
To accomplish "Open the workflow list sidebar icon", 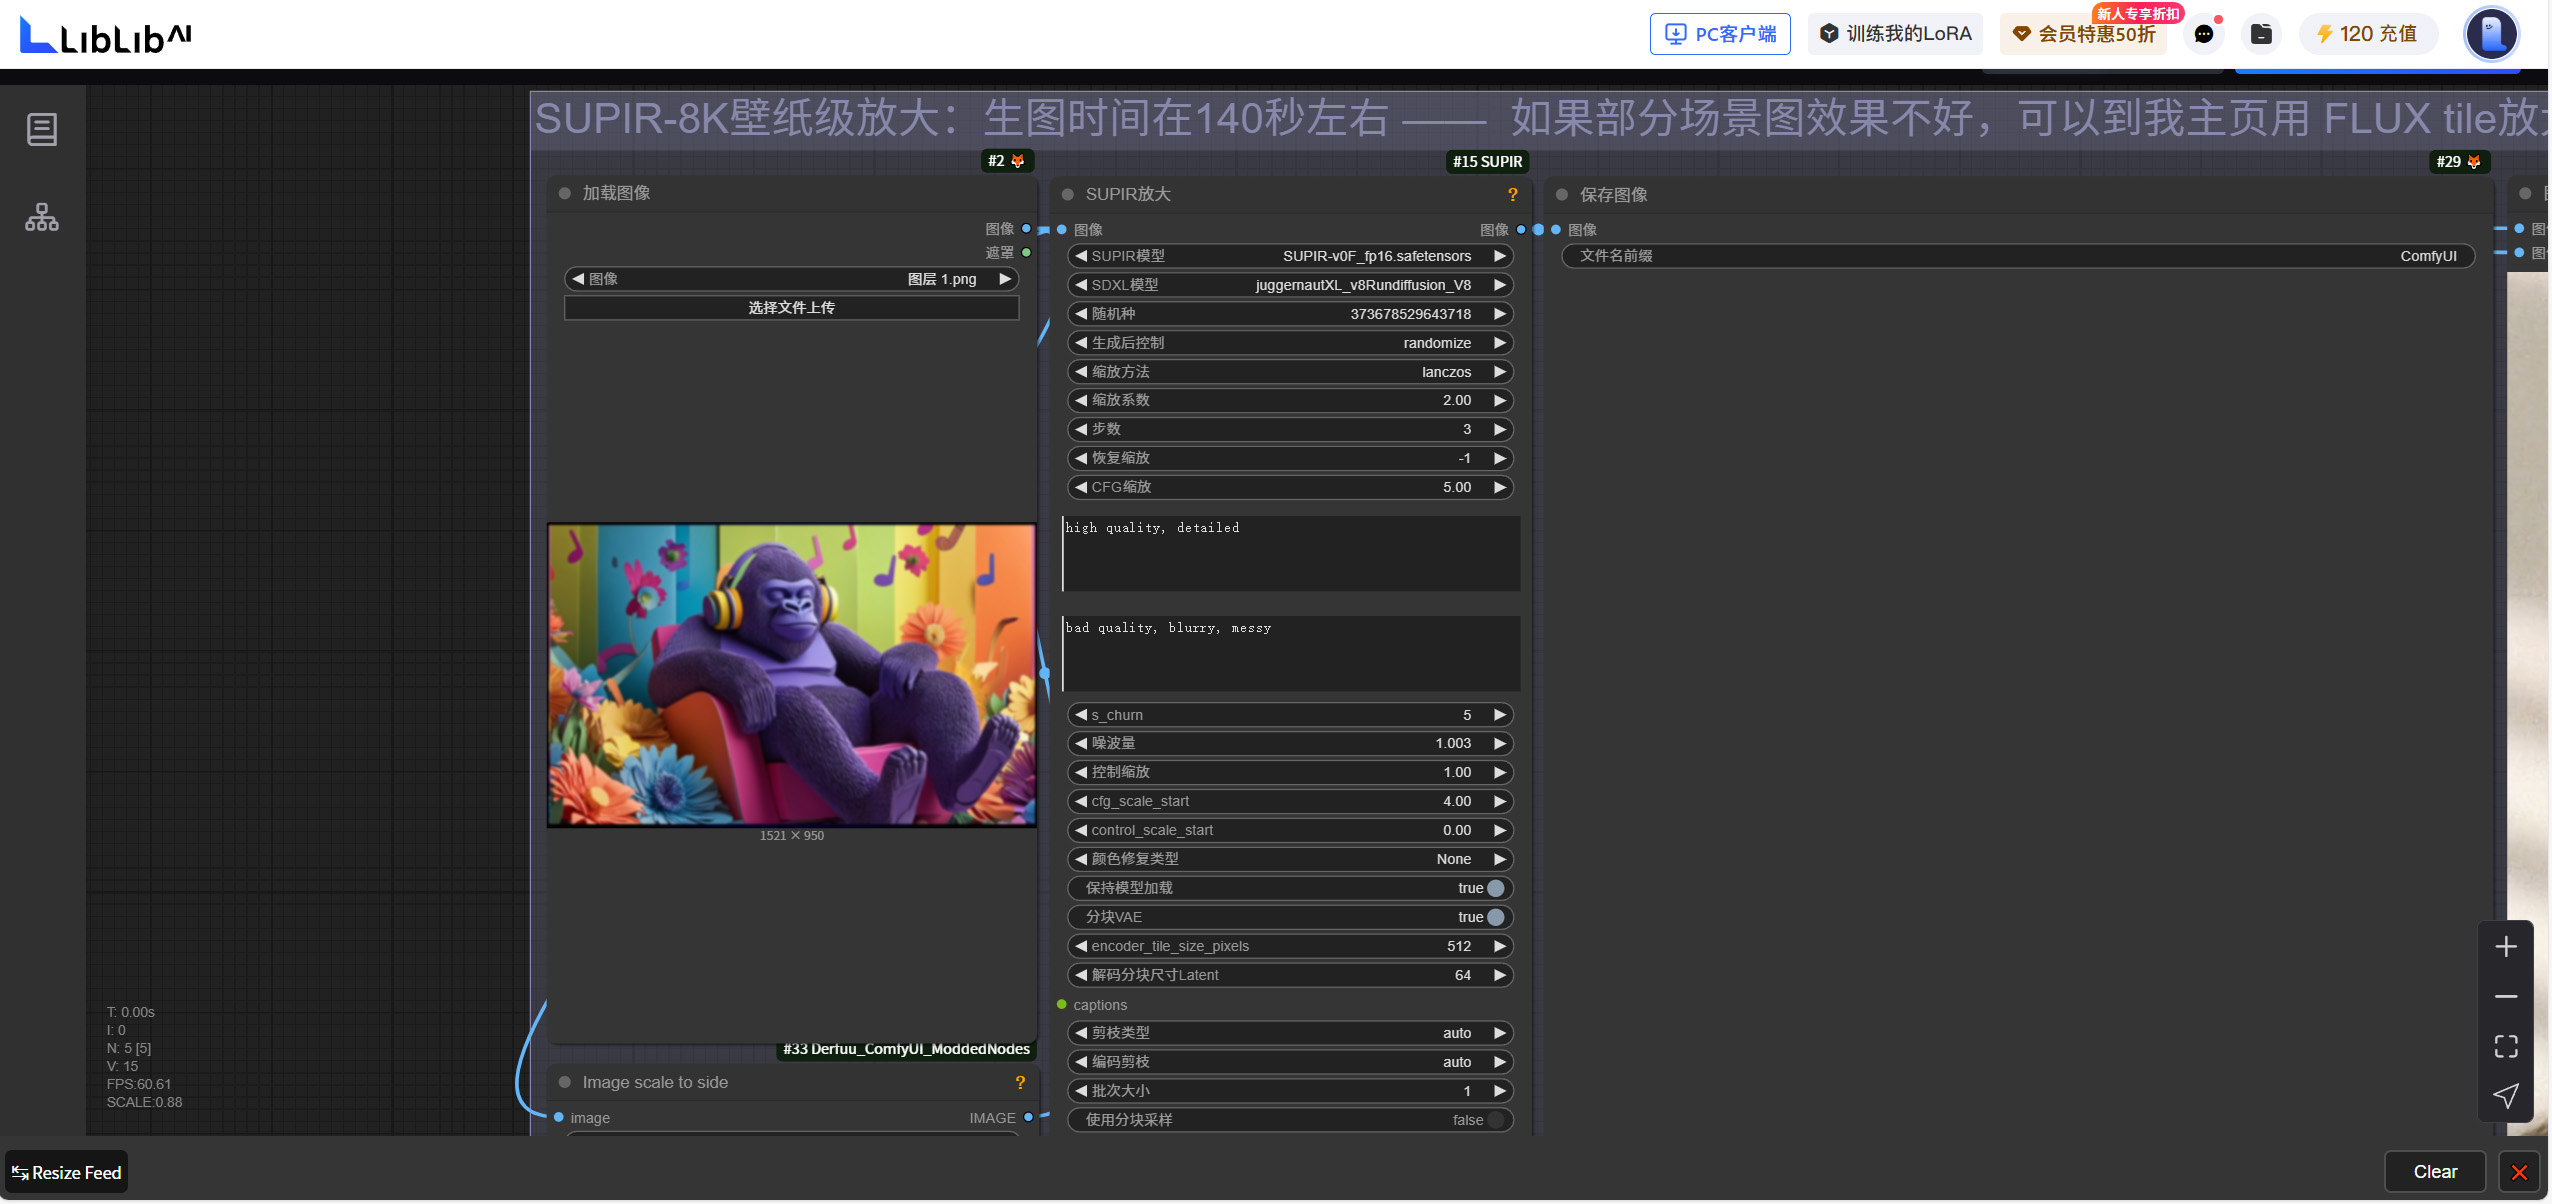I will (x=42, y=129).
